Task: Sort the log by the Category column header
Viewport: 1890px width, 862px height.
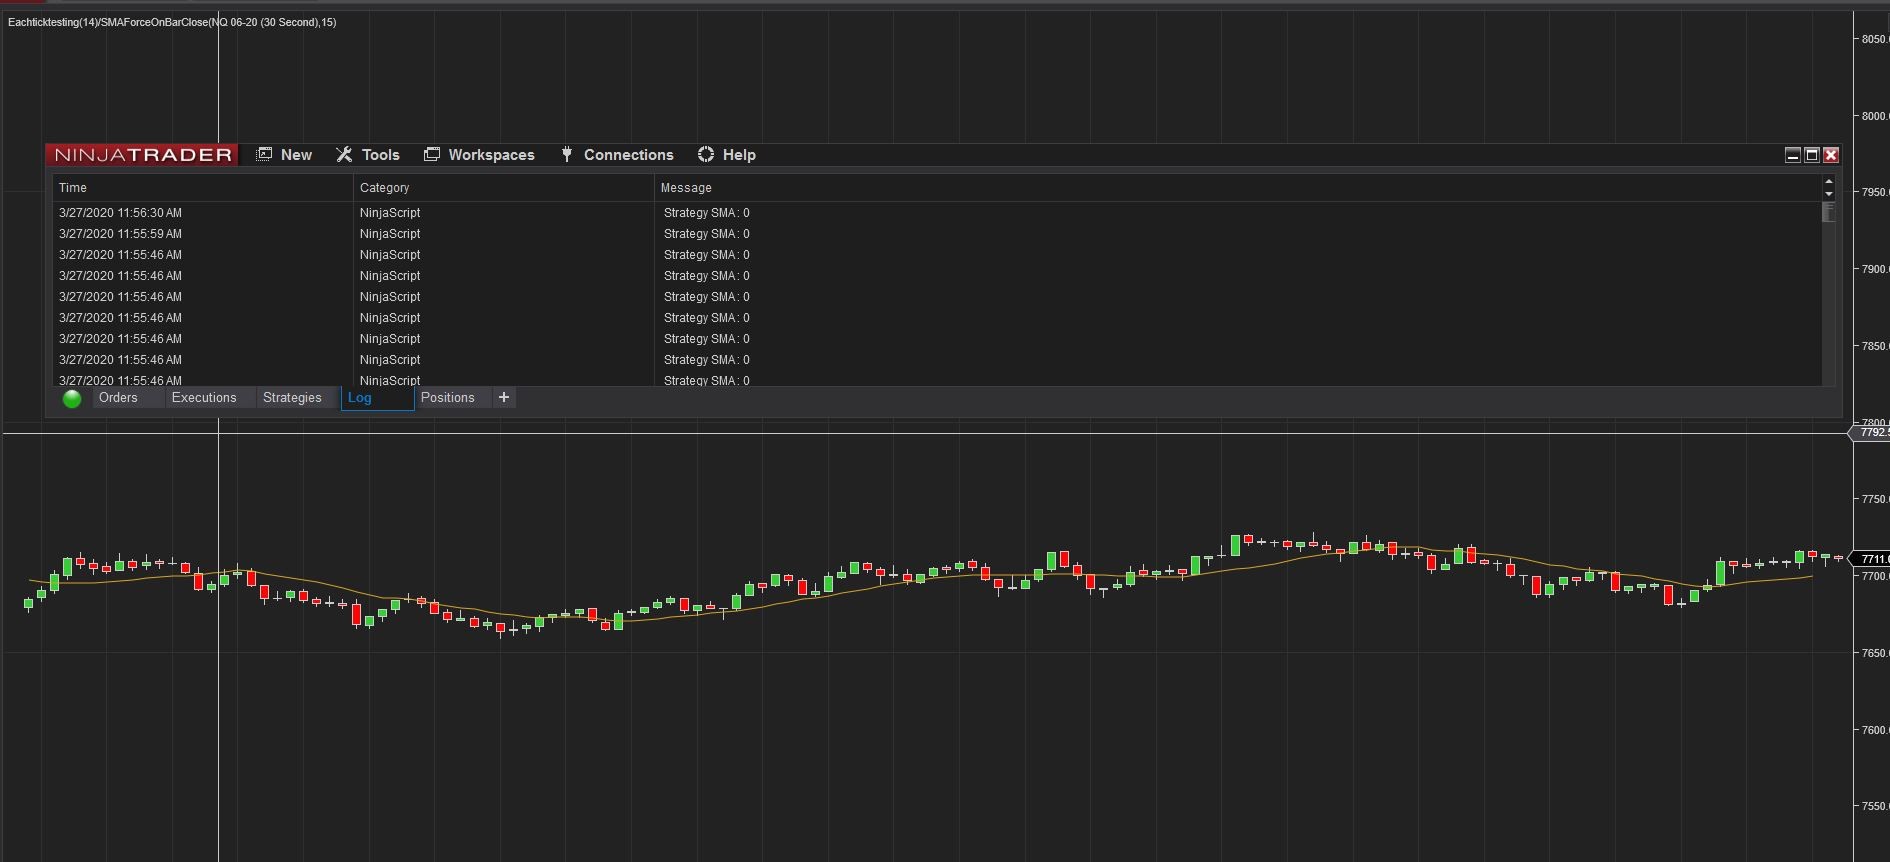Action: (504, 188)
